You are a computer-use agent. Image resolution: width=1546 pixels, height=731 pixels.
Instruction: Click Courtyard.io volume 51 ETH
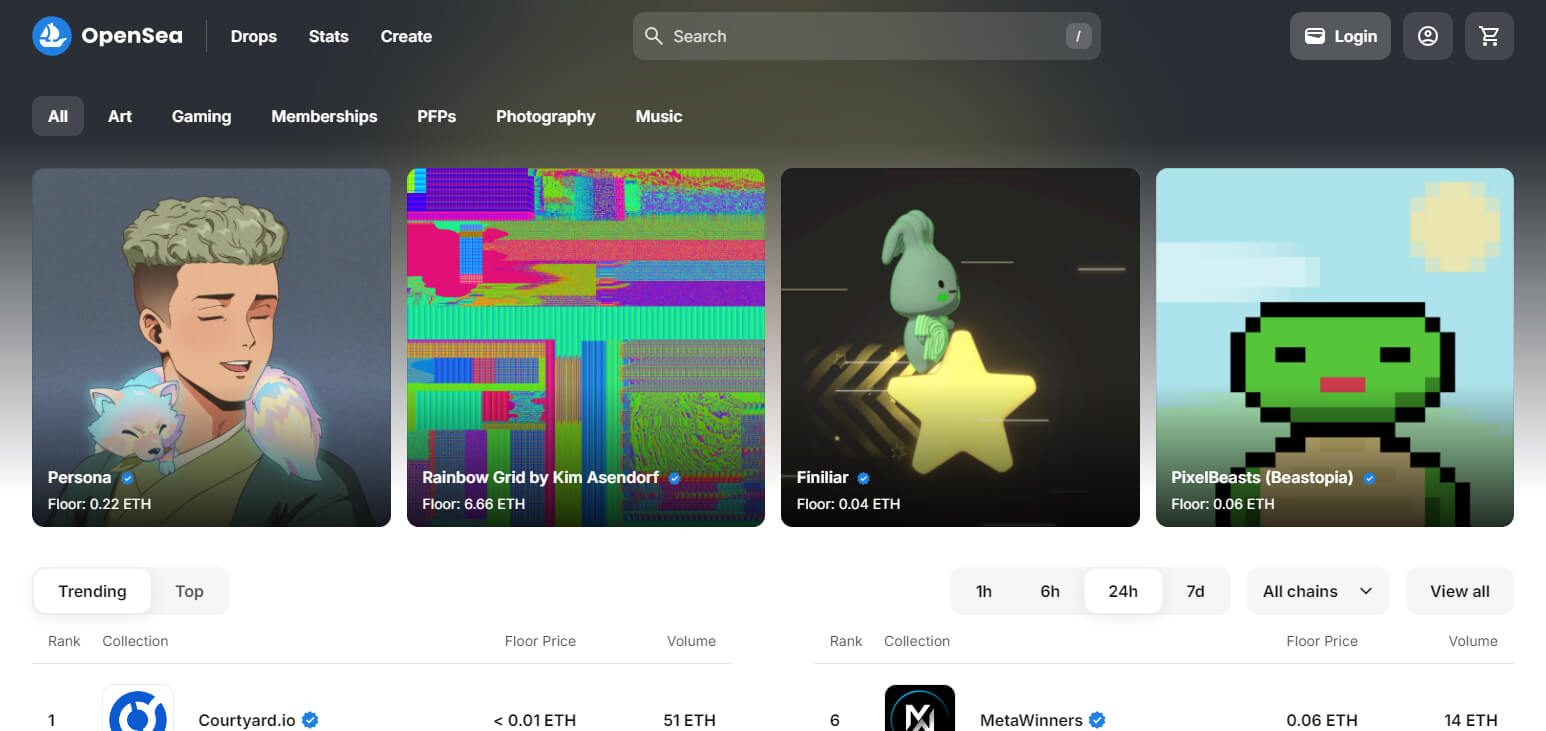[690, 720]
